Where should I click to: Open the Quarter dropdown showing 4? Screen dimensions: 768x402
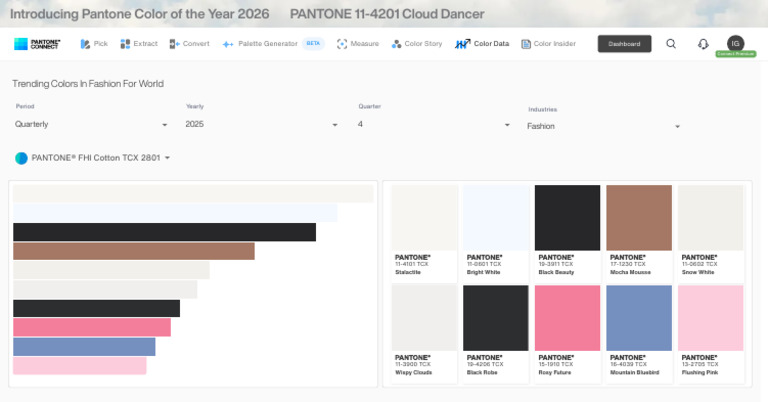tap(433, 124)
